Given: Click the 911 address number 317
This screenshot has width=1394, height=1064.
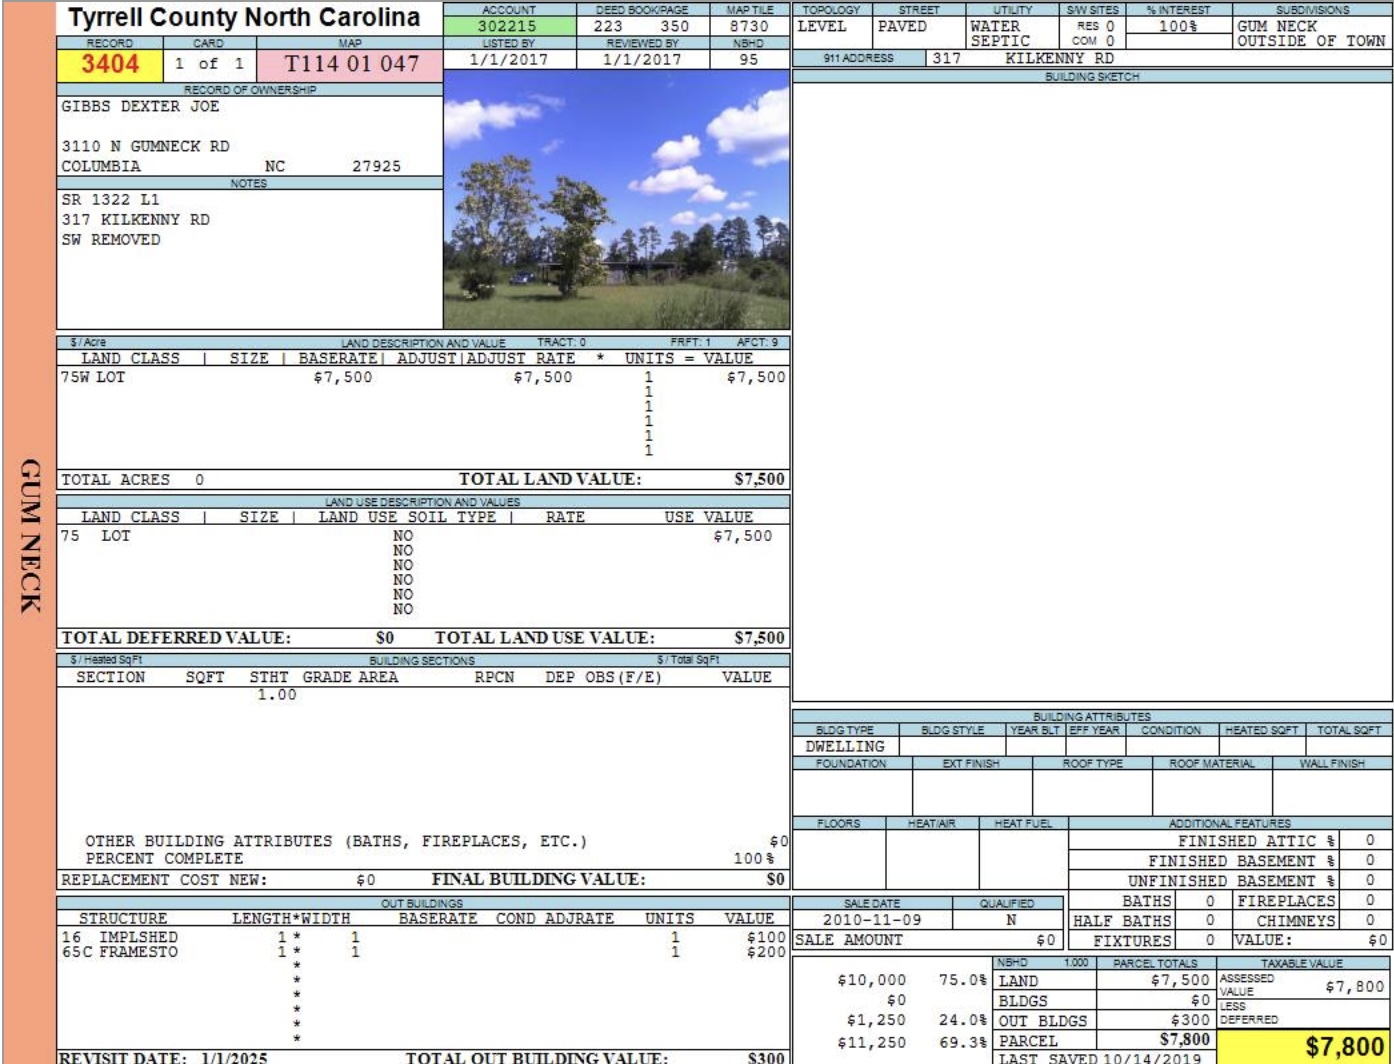Looking at the screenshot, I should pos(945,59).
